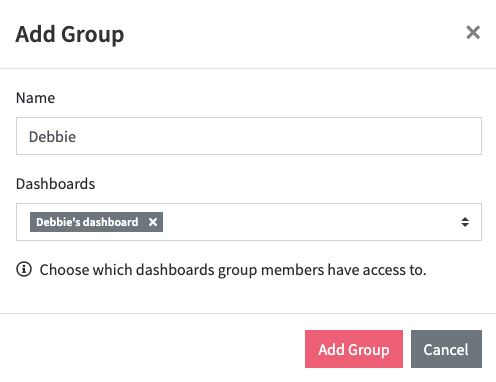Click empty area of Dashboards select box
This screenshot has width=496, height=382.
310,222
